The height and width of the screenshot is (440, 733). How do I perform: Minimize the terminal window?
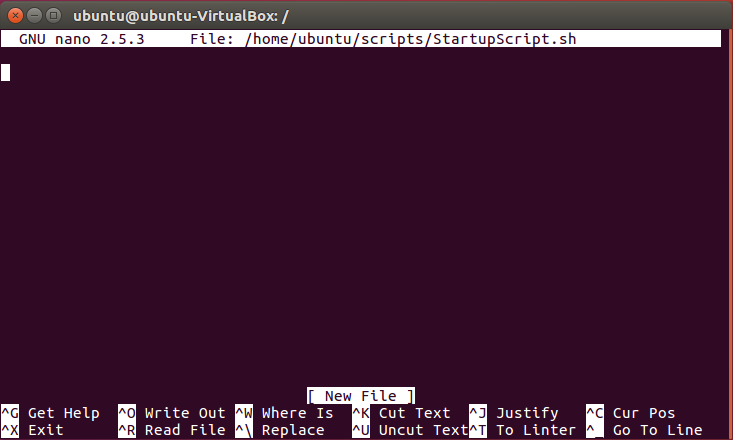click(35, 15)
